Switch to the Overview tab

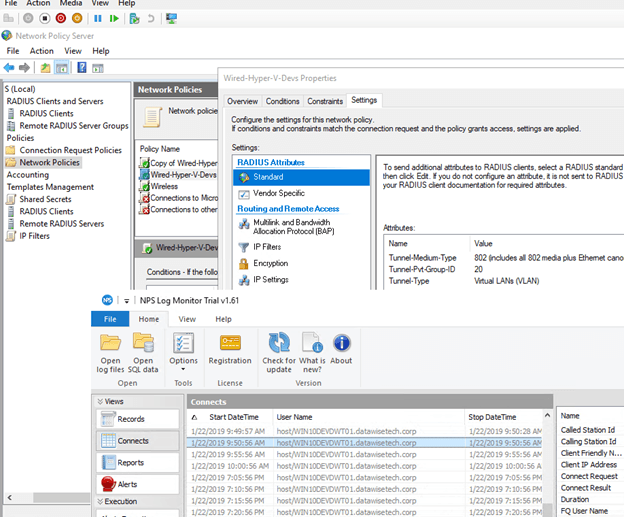242,101
